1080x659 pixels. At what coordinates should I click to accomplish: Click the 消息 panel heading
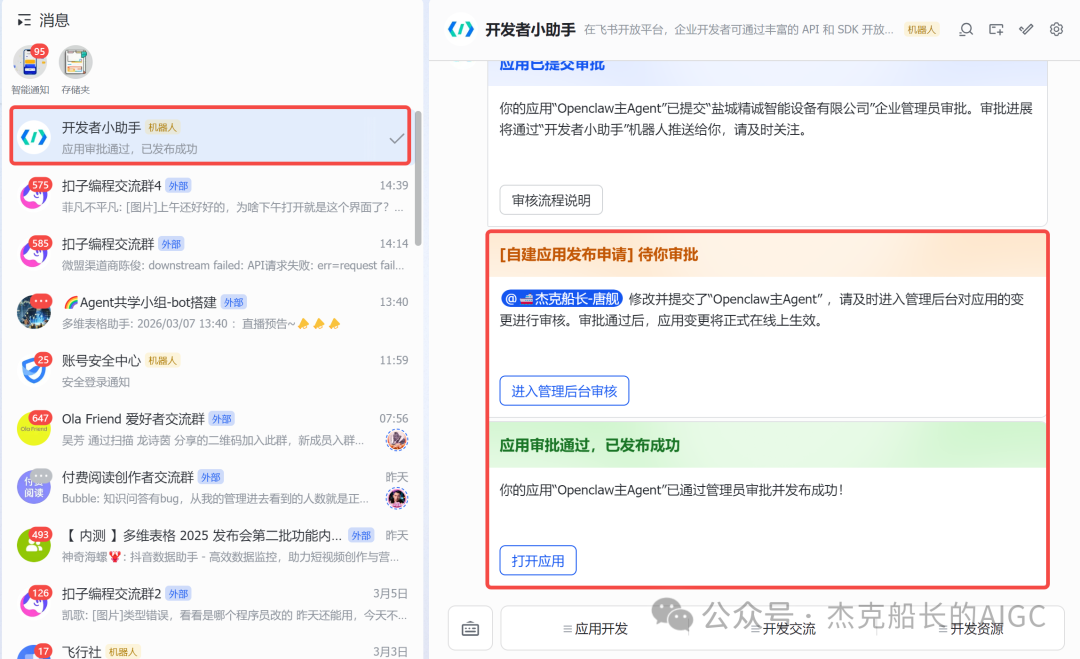click(x=54, y=20)
